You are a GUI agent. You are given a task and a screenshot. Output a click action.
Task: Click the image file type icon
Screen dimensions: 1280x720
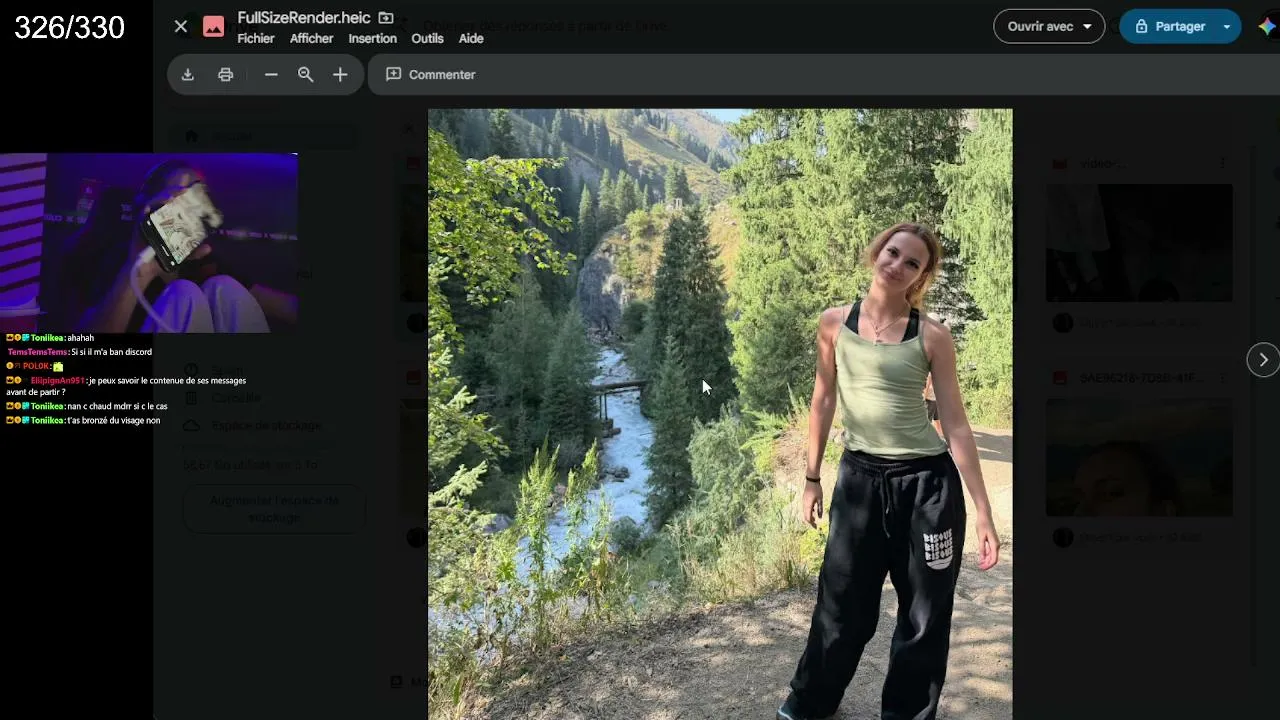pos(214,27)
